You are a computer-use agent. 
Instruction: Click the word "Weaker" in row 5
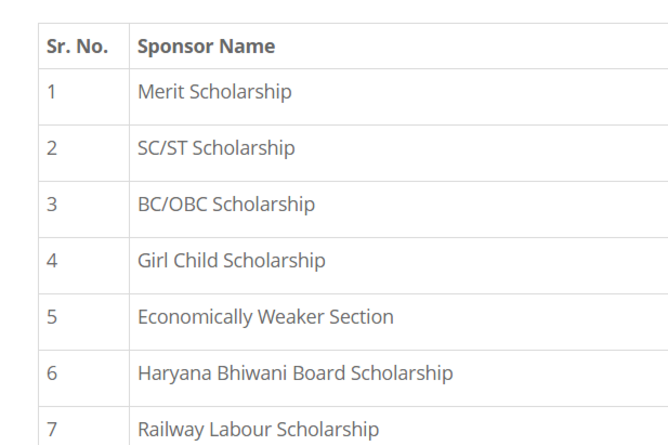(291, 317)
